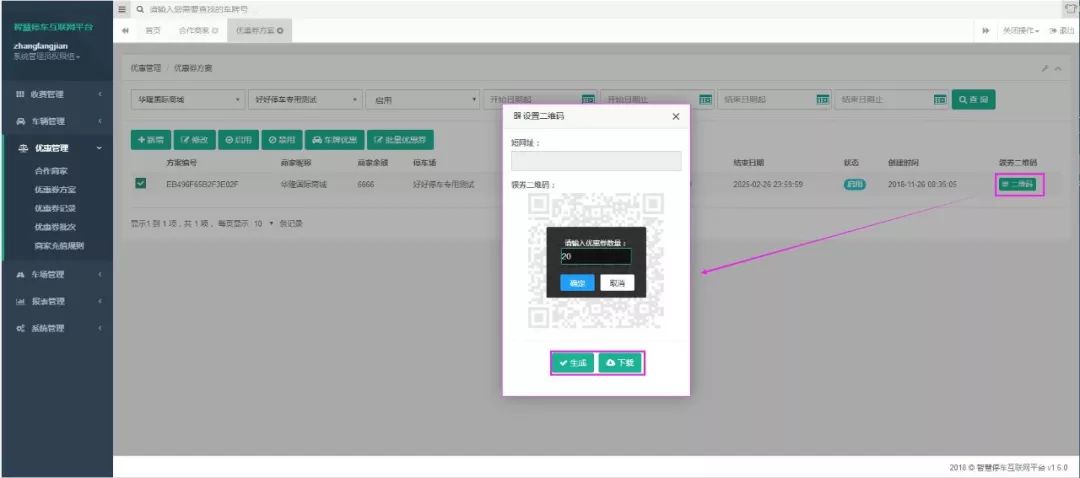
Task: Switch to the 首页 tab
Action: pos(152,31)
